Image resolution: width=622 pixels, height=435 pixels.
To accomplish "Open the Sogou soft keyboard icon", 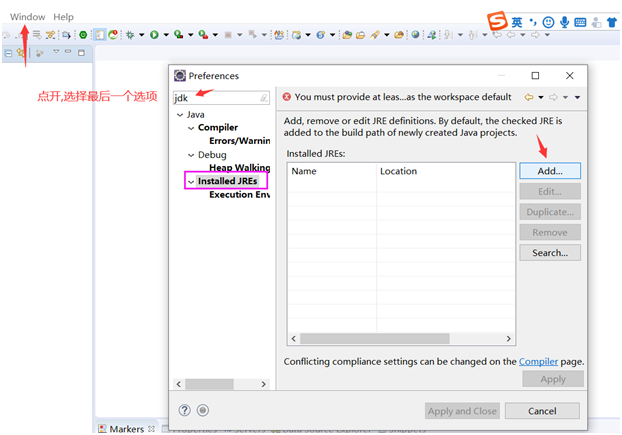I will pyautogui.click(x=580, y=22).
